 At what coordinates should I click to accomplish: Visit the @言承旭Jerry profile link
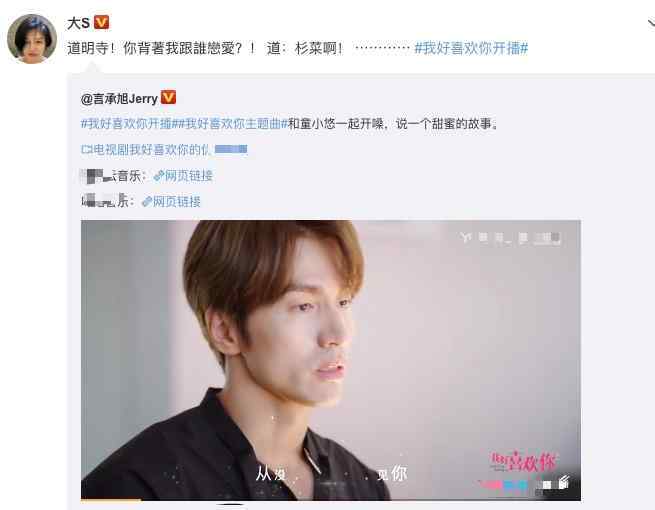point(119,99)
